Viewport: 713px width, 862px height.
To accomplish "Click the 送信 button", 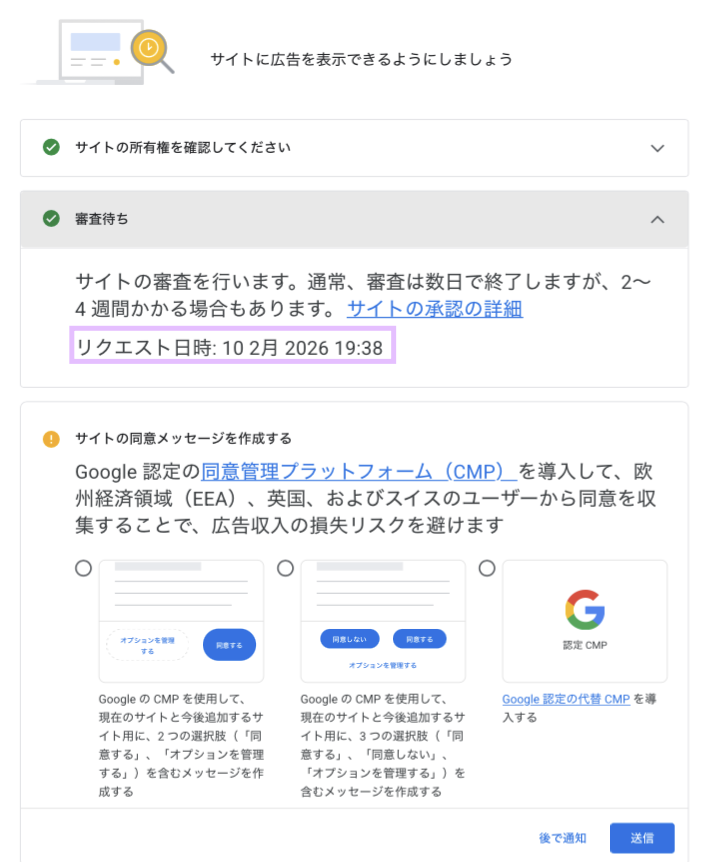I will (642, 837).
